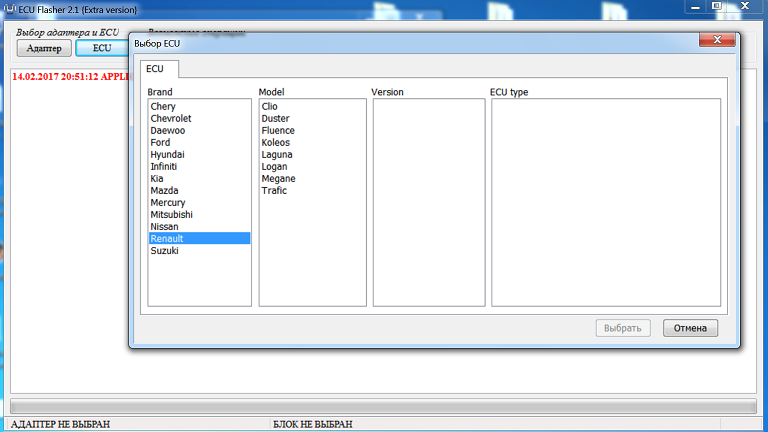Click the highlighted Renault brand
Viewport: 768px width, 432px height.
[x=199, y=239]
